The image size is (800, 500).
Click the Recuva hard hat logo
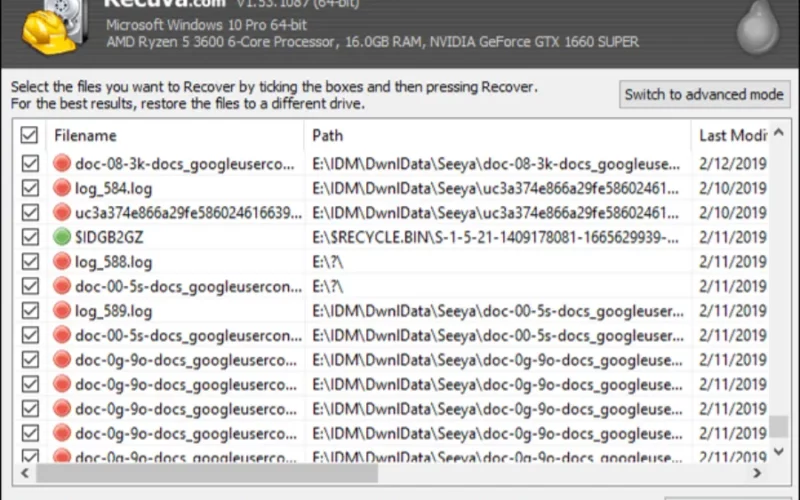pyautogui.click(x=54, y=27)
